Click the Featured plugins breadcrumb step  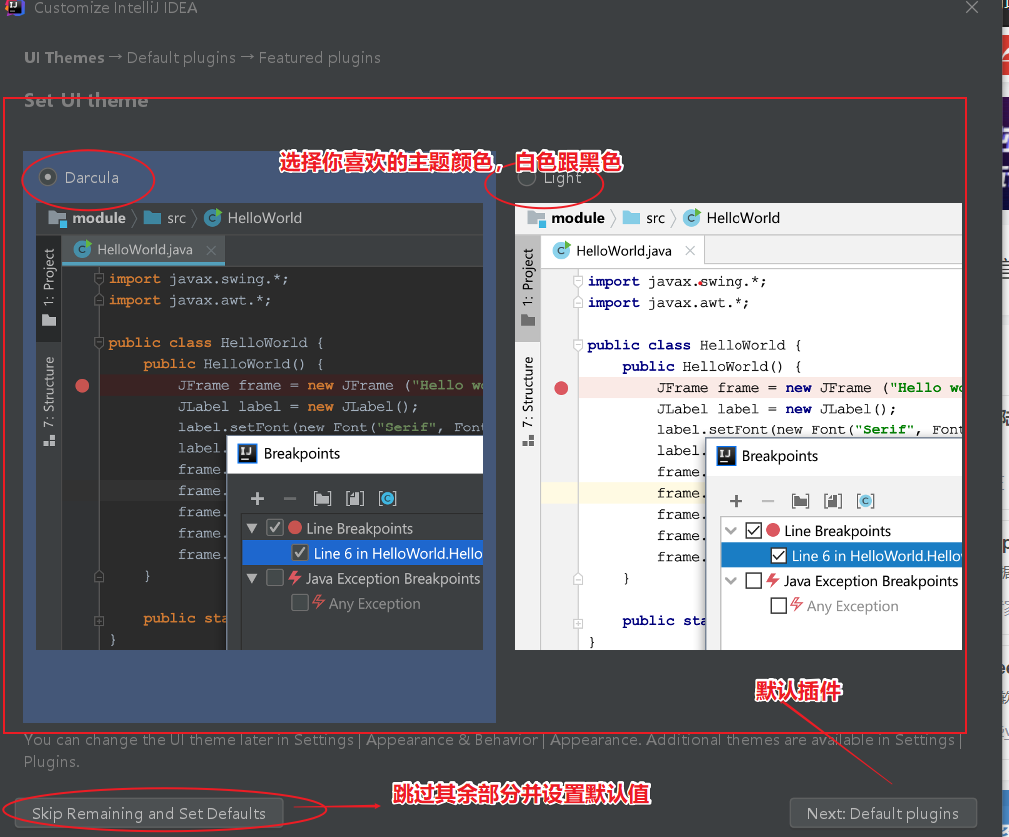coord(319,58)
